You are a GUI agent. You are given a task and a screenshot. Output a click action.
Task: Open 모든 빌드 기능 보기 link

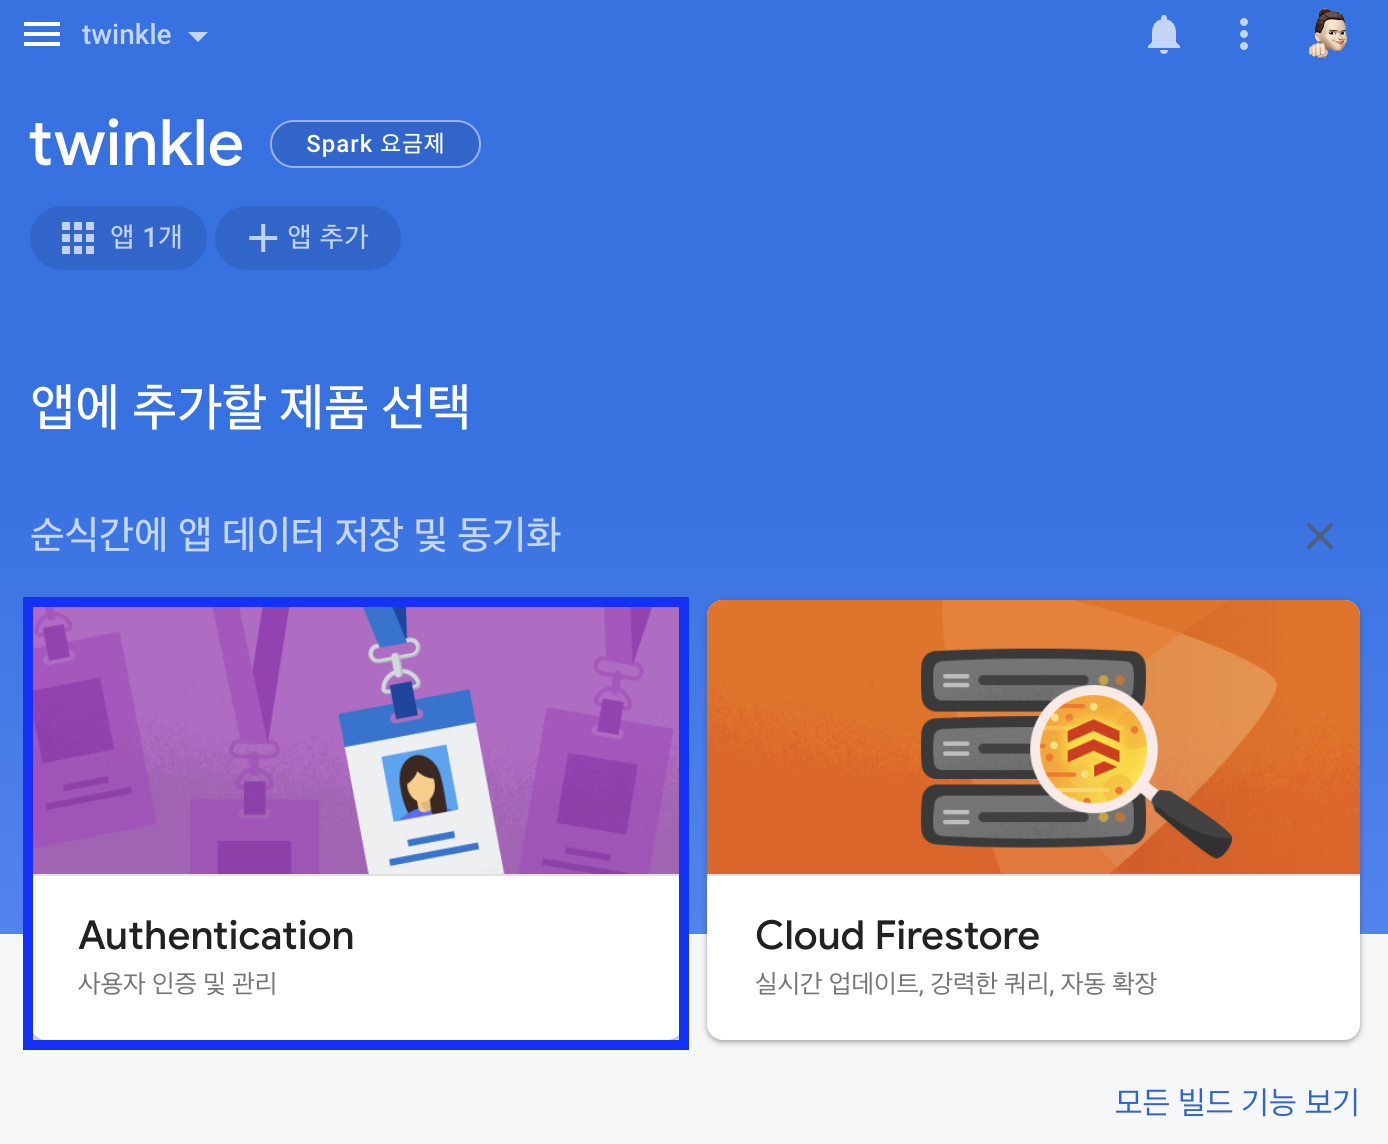point(1237,1102)
